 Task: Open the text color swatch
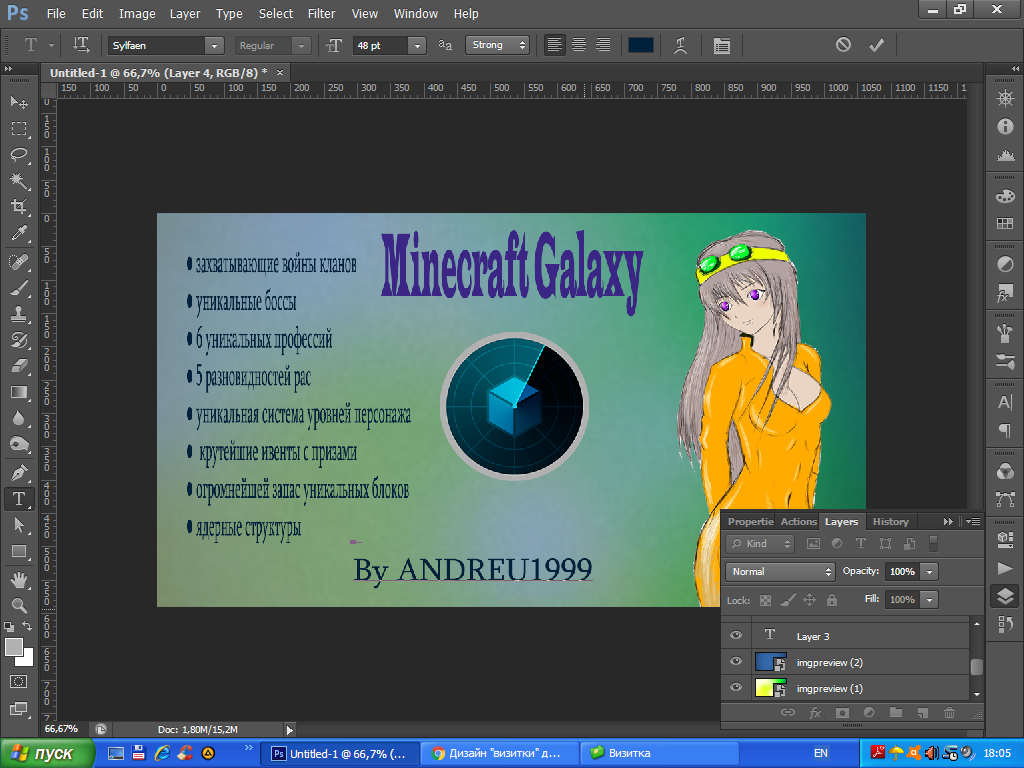click(641, 45)
